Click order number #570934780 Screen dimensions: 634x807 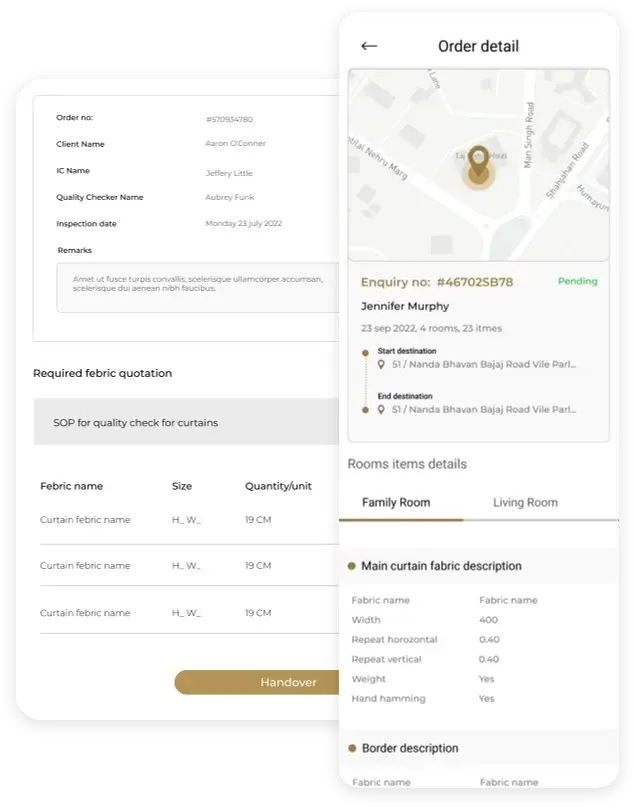point(229,119)
